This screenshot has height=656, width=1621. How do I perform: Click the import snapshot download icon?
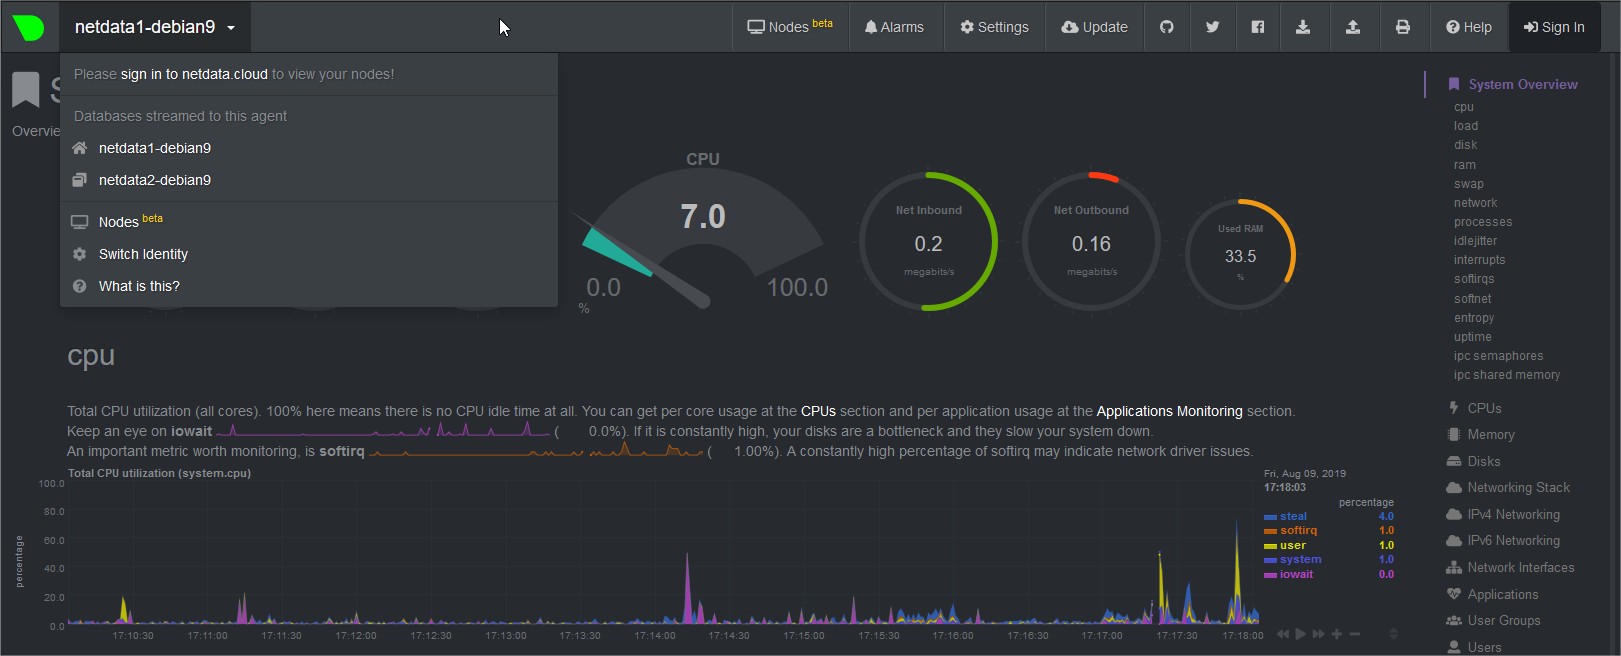click(1303, 27)
